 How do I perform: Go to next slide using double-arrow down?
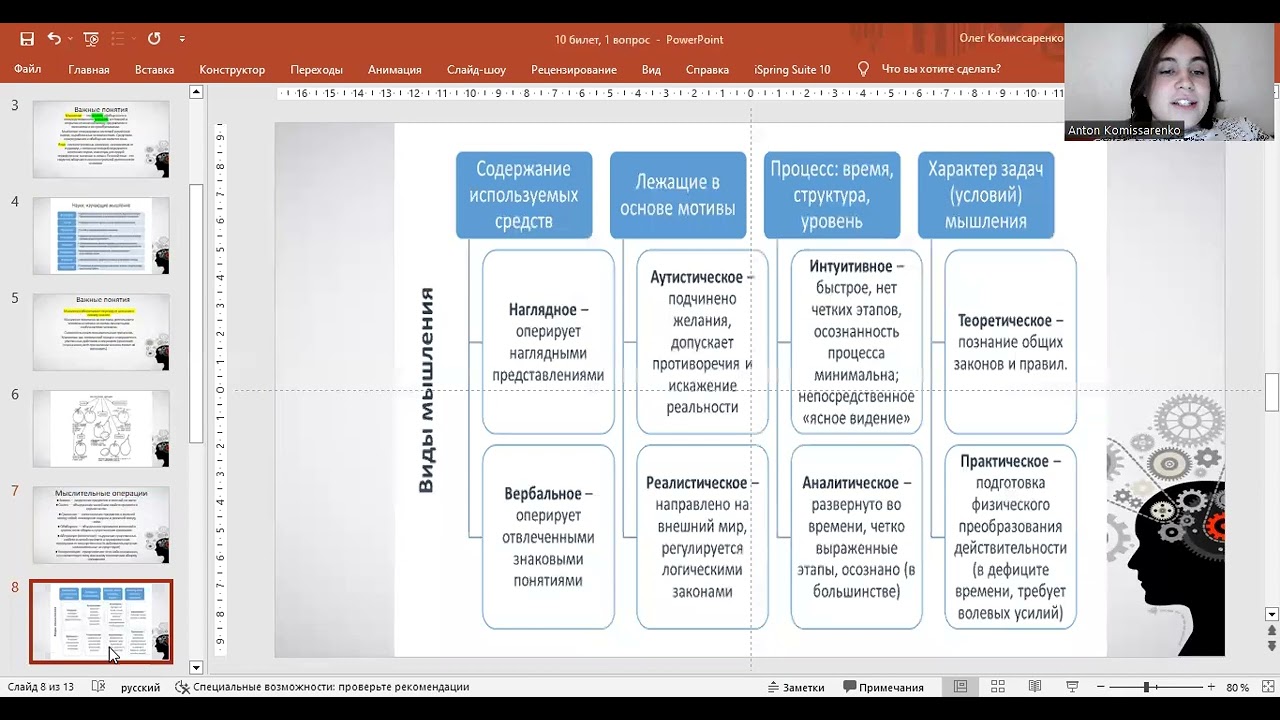1272,647
